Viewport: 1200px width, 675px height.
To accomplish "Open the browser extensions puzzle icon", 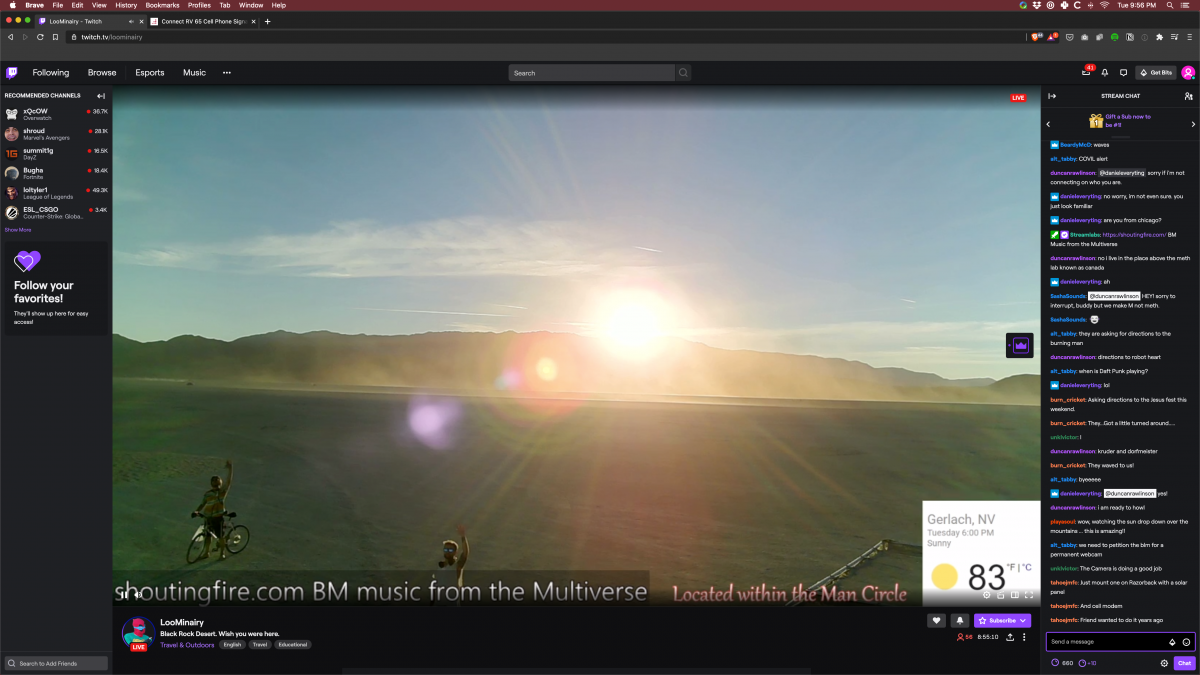I will point(1159,37).
